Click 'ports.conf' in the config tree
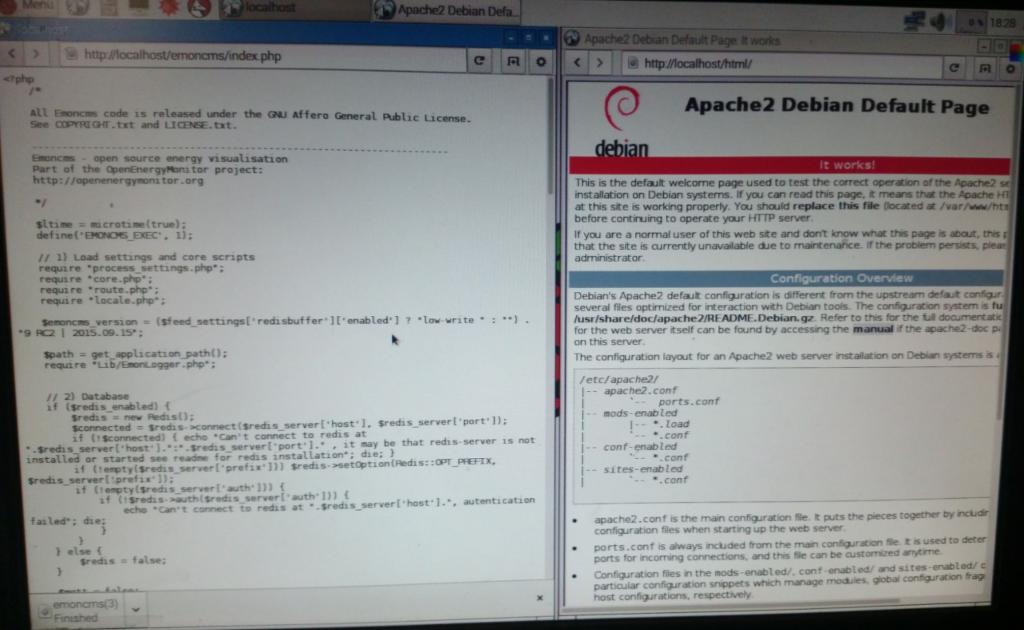Image resolution: width=1024 pixels, height=630 pixels. pos(688,402)
